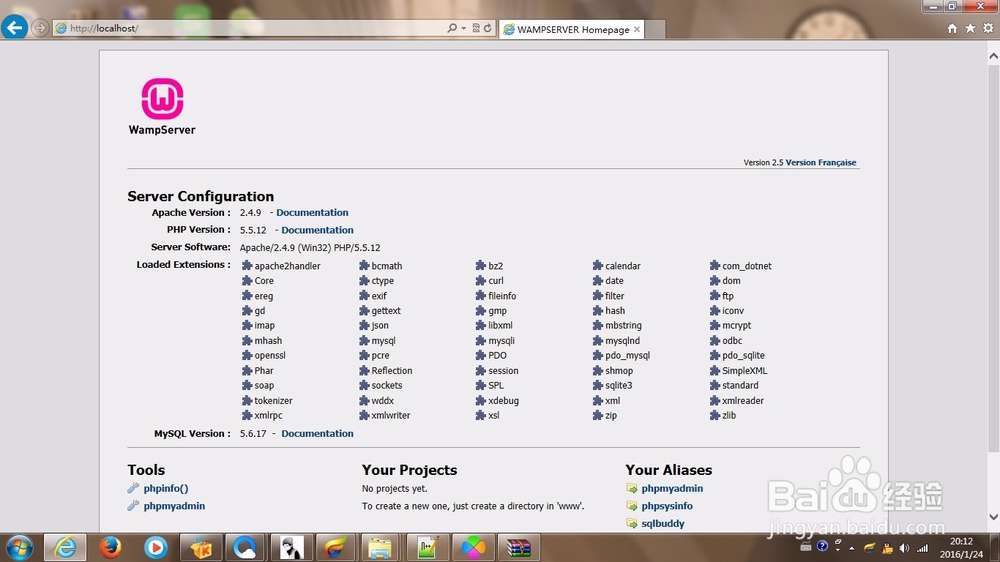This screenshot has width=1000, height=562.
Task: Click the browser Home icon
Action: pos(952,28)
